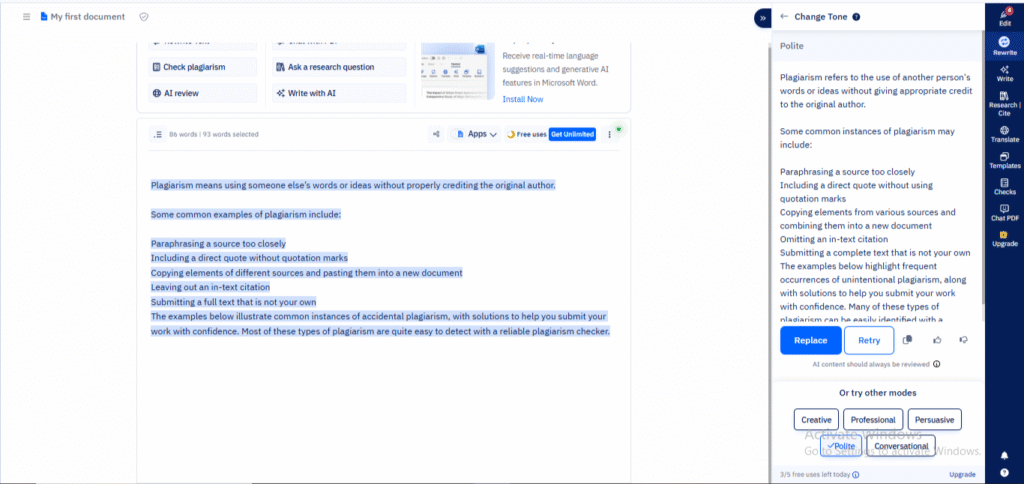The height and width of the screenshot is (484, 1024).
Task: Open the Templates panel
Action: (x=1004, y=158)
